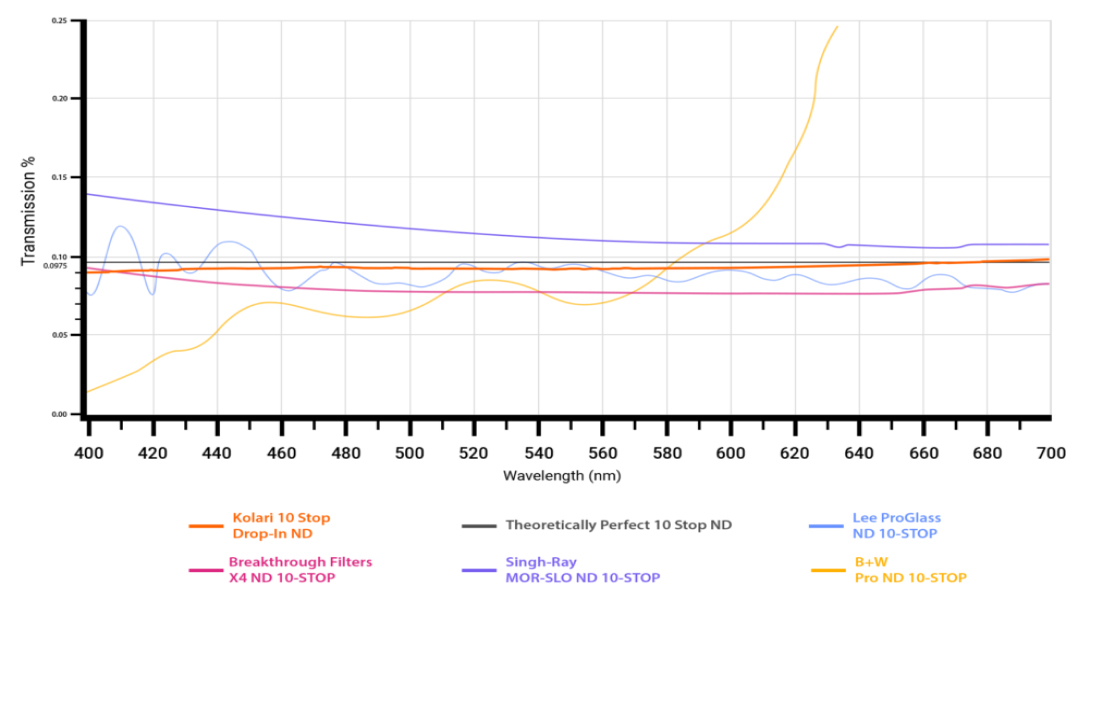Select the Breakthrough Filters X4 ND label

pos(300,570)
